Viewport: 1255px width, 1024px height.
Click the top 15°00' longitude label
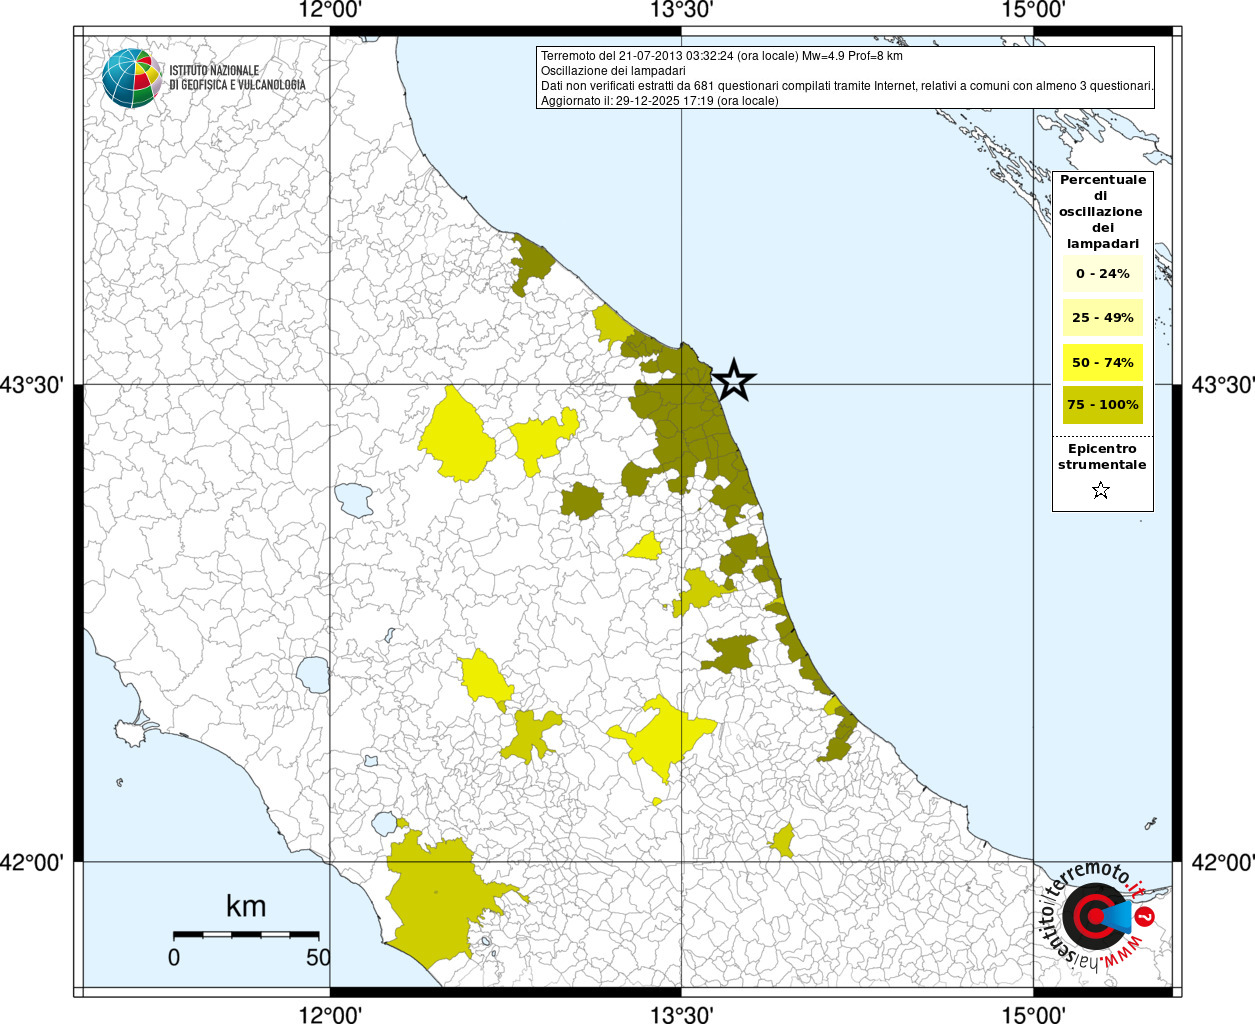tap(1033, 10)
